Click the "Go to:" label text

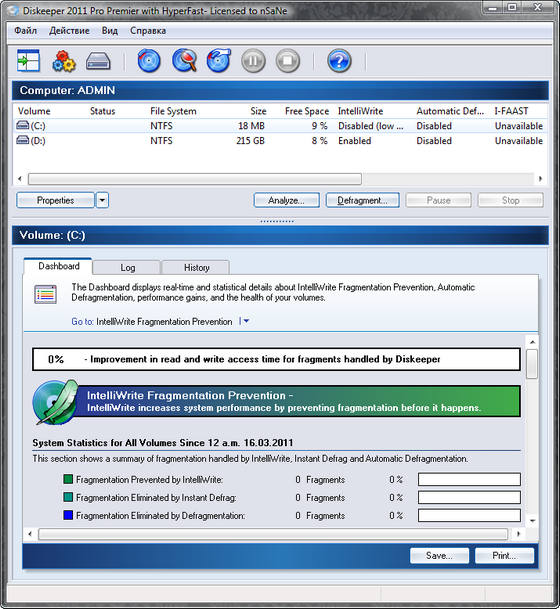[82, 322]
